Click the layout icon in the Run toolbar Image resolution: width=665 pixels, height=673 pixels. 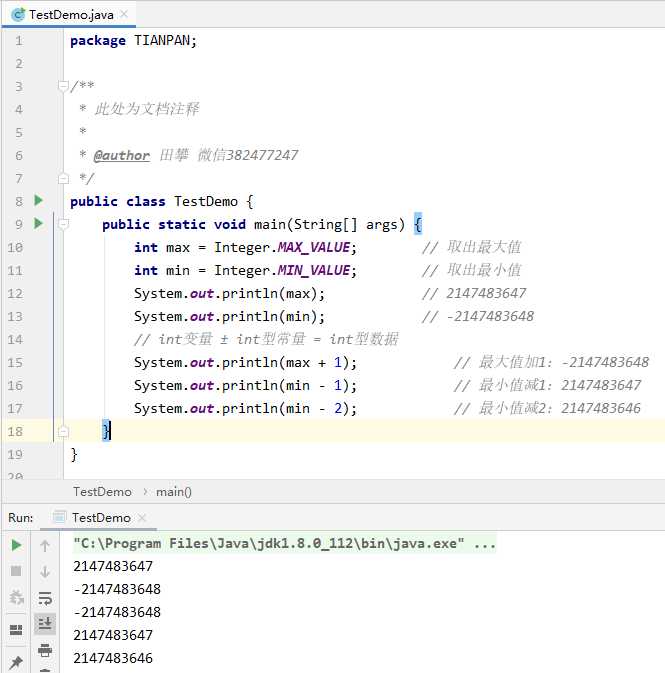coord(16,630)
